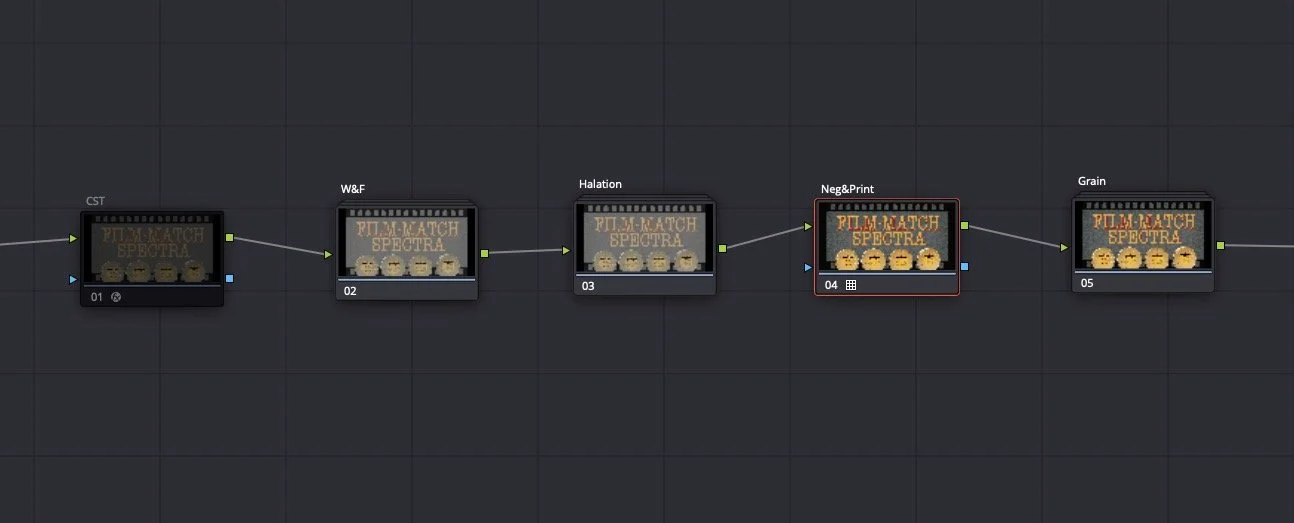
Task: Click the green RGB input of Neg&Print node
Action: [x=808, y=226]
